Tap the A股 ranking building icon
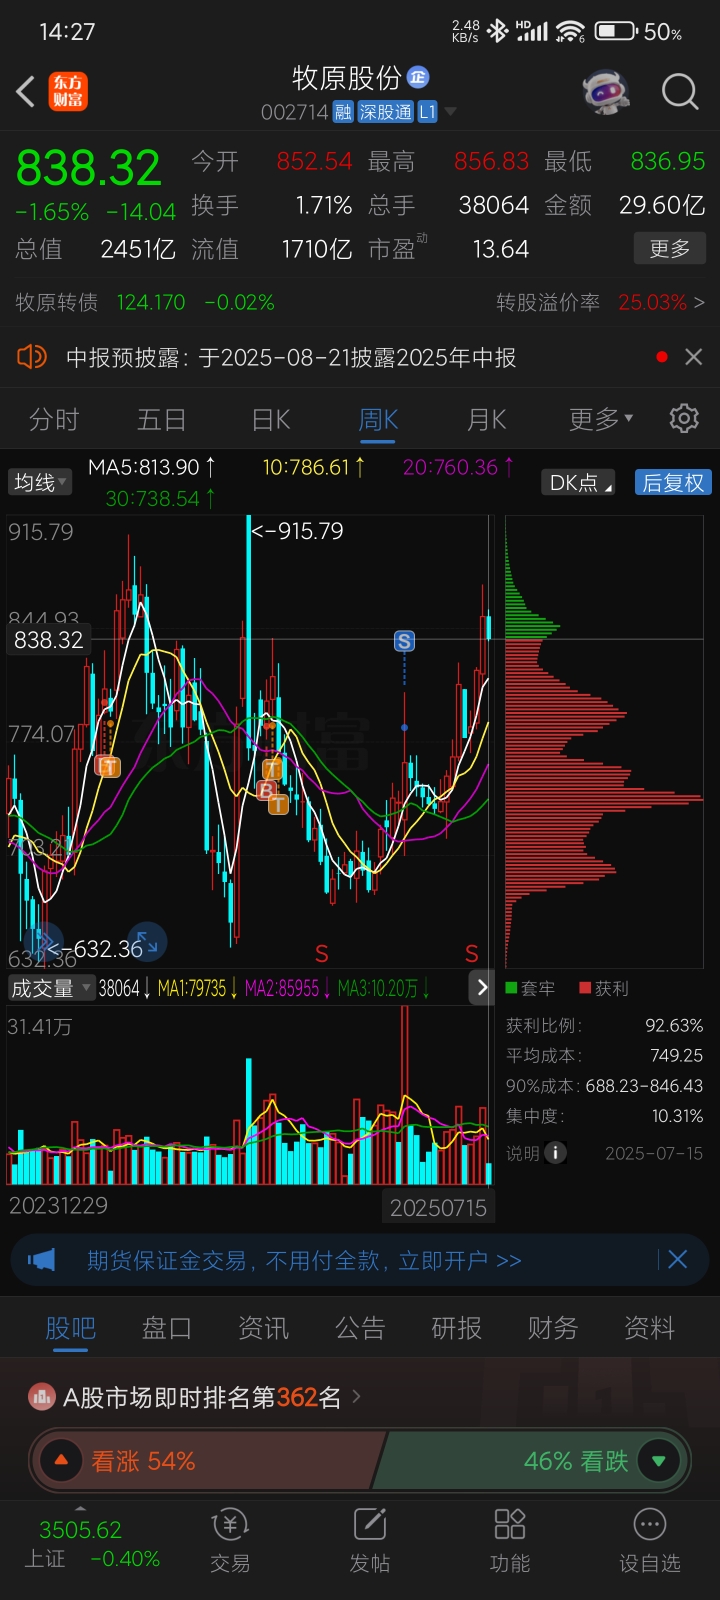Screen dimensions: 720x1600 (41, 1397)
